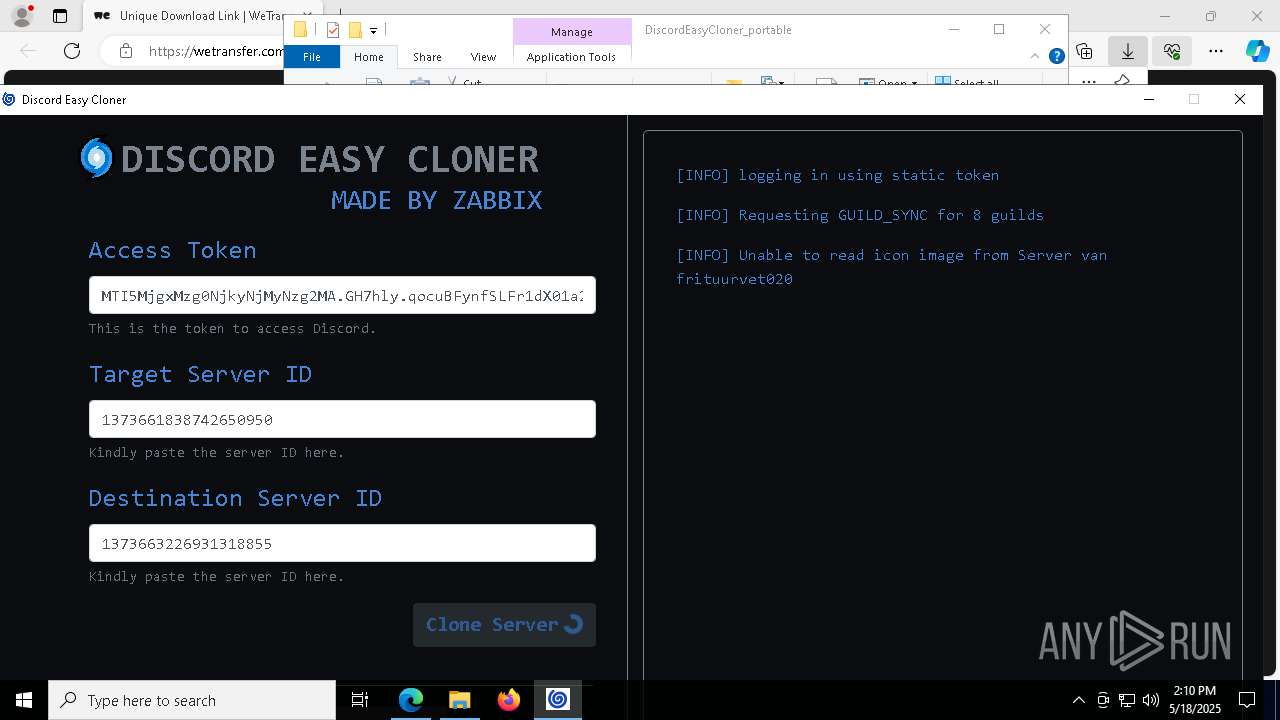Click into the Access Token field
Image resolution: width=1280 pixels, height=720 pixels.
tap(342, 295)
